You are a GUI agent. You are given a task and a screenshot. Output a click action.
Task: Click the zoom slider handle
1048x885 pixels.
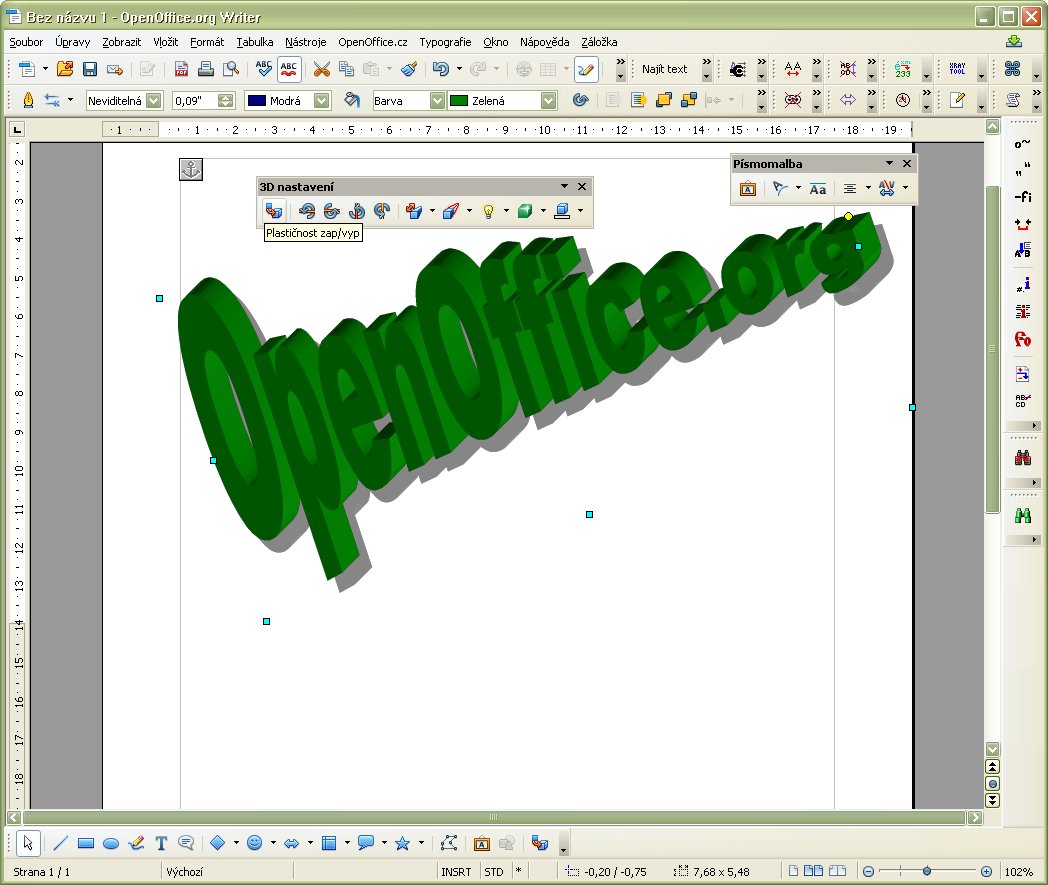pyautogui.click(x=926, y=871)
